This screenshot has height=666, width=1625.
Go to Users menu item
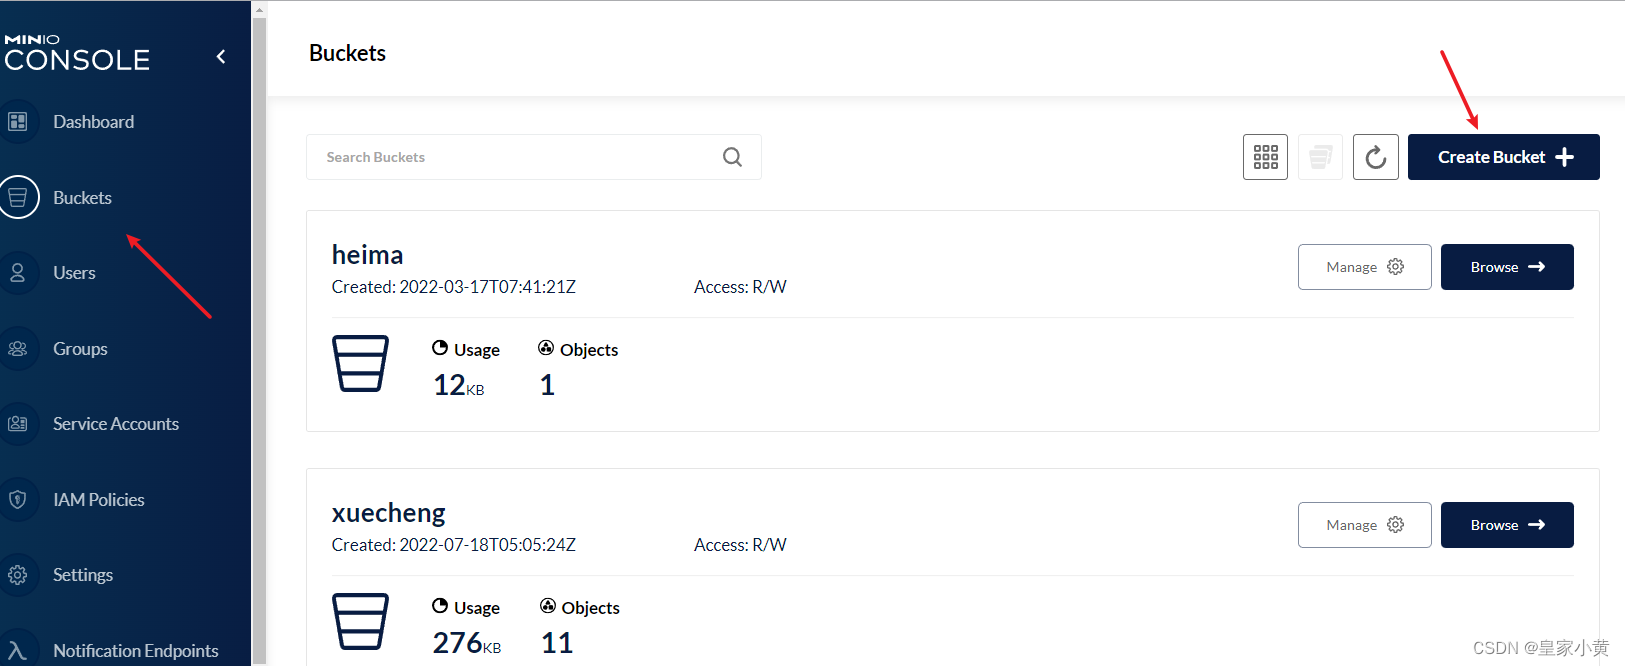coord(74,273)
